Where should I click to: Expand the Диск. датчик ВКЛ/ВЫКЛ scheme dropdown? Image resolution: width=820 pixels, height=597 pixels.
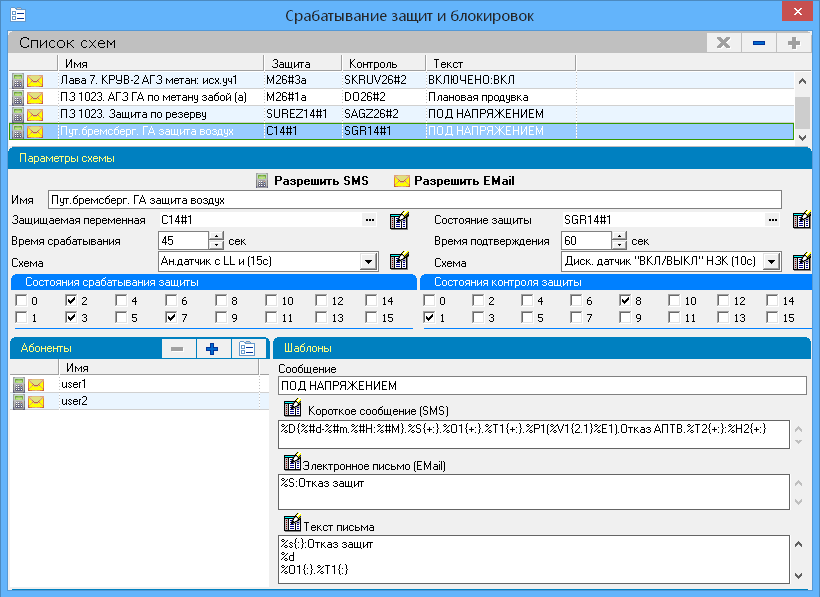pyautogui.click(x=771, y=261)
